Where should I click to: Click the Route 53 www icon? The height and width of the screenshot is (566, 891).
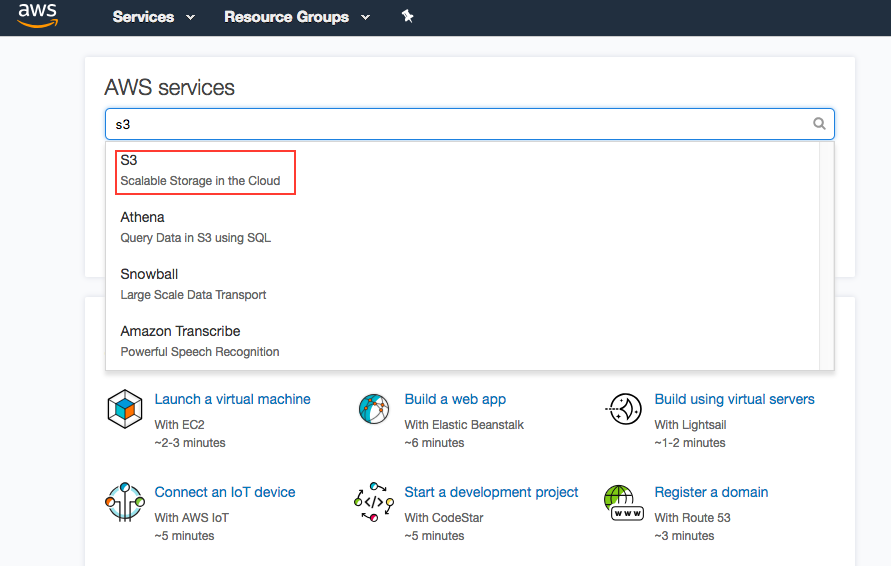coord(623,503)
